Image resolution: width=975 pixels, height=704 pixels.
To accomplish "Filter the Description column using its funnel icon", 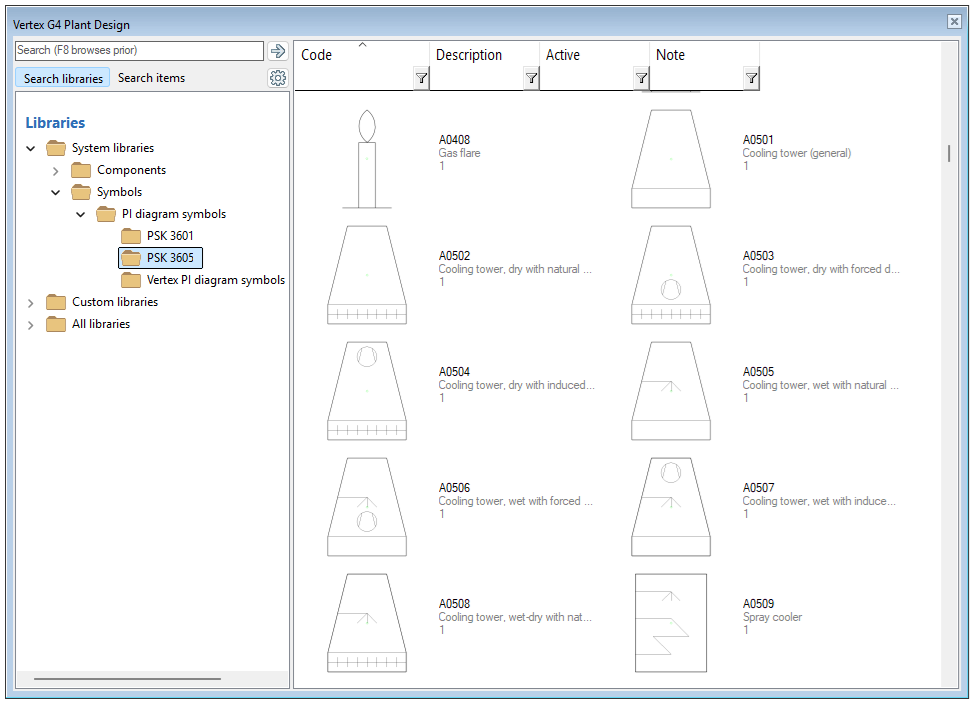I will 531,77.
